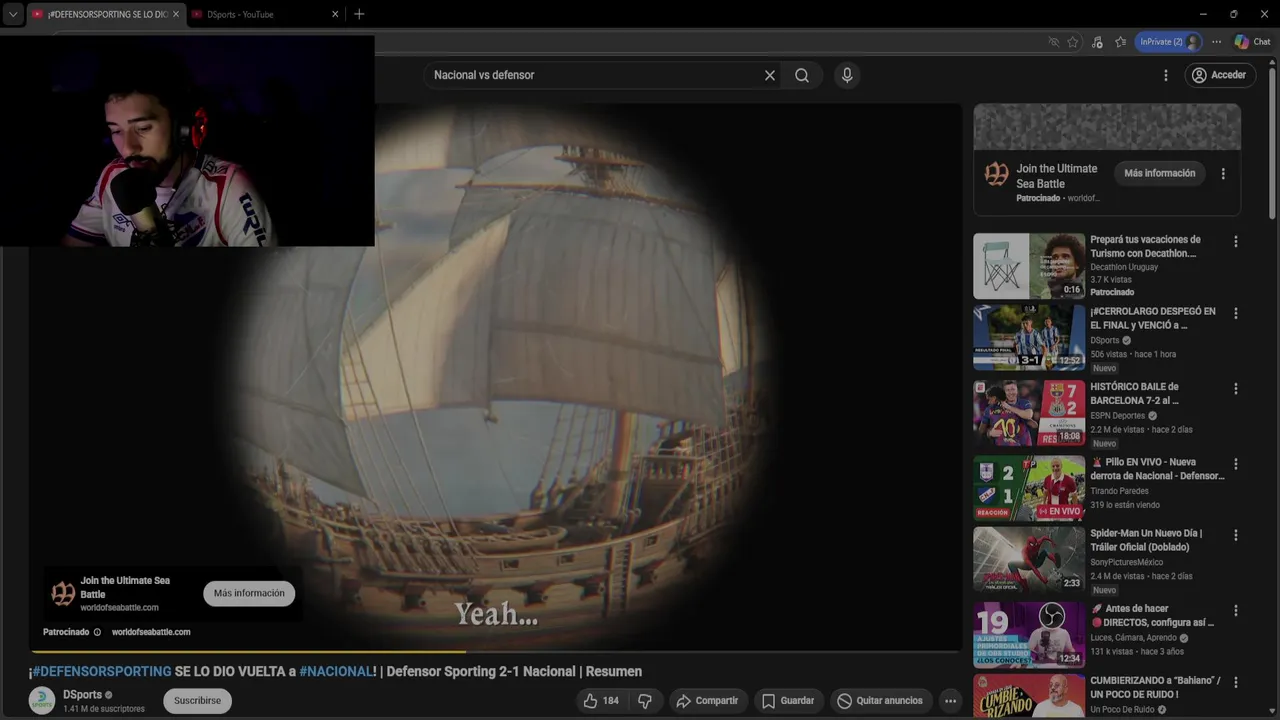Open options for Antes de hacer DIRECTOS

click(1236, 610)
